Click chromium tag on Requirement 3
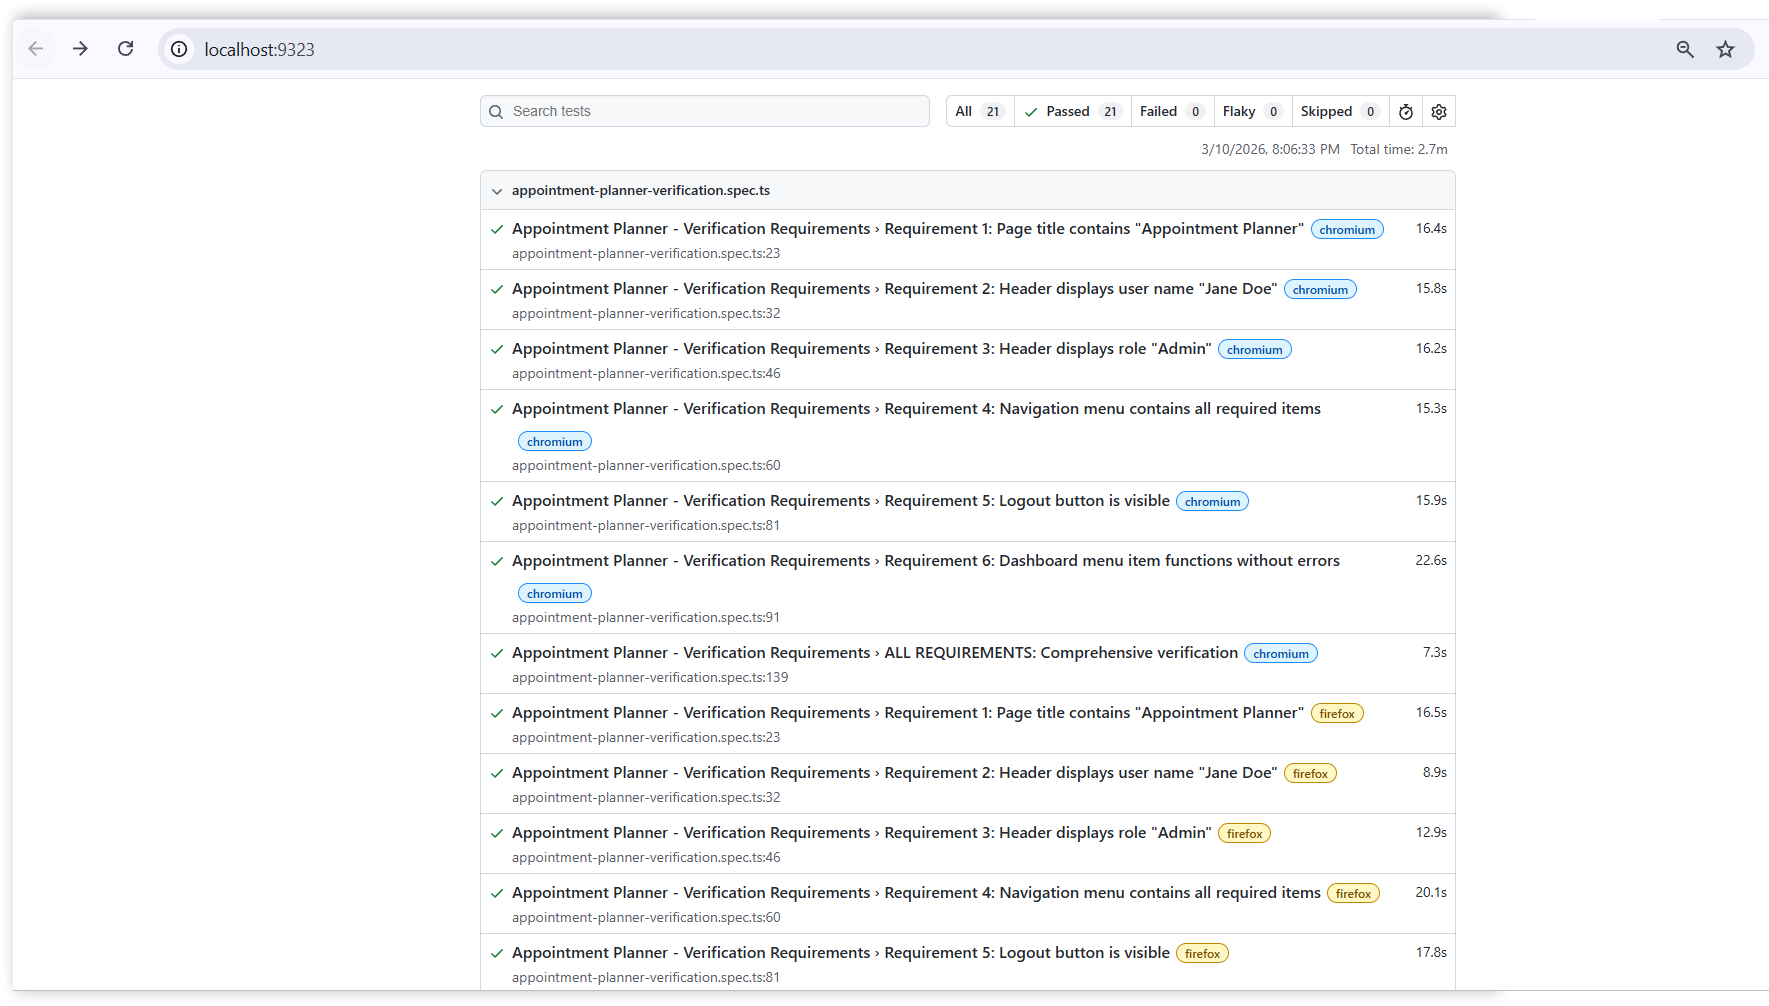Viewport: 1769px width, 1006px height. 1255,350
